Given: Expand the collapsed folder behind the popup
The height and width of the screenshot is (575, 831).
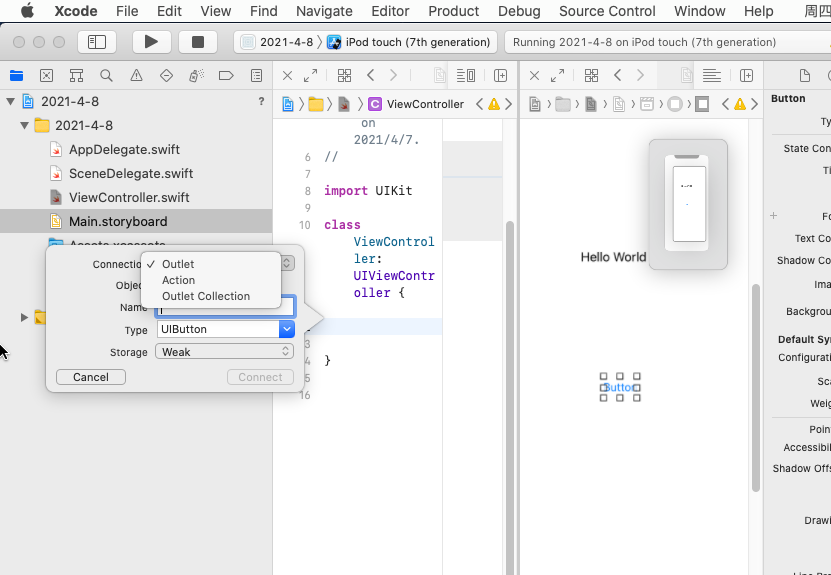Looking at the screenshot, I should click(24, 317).
